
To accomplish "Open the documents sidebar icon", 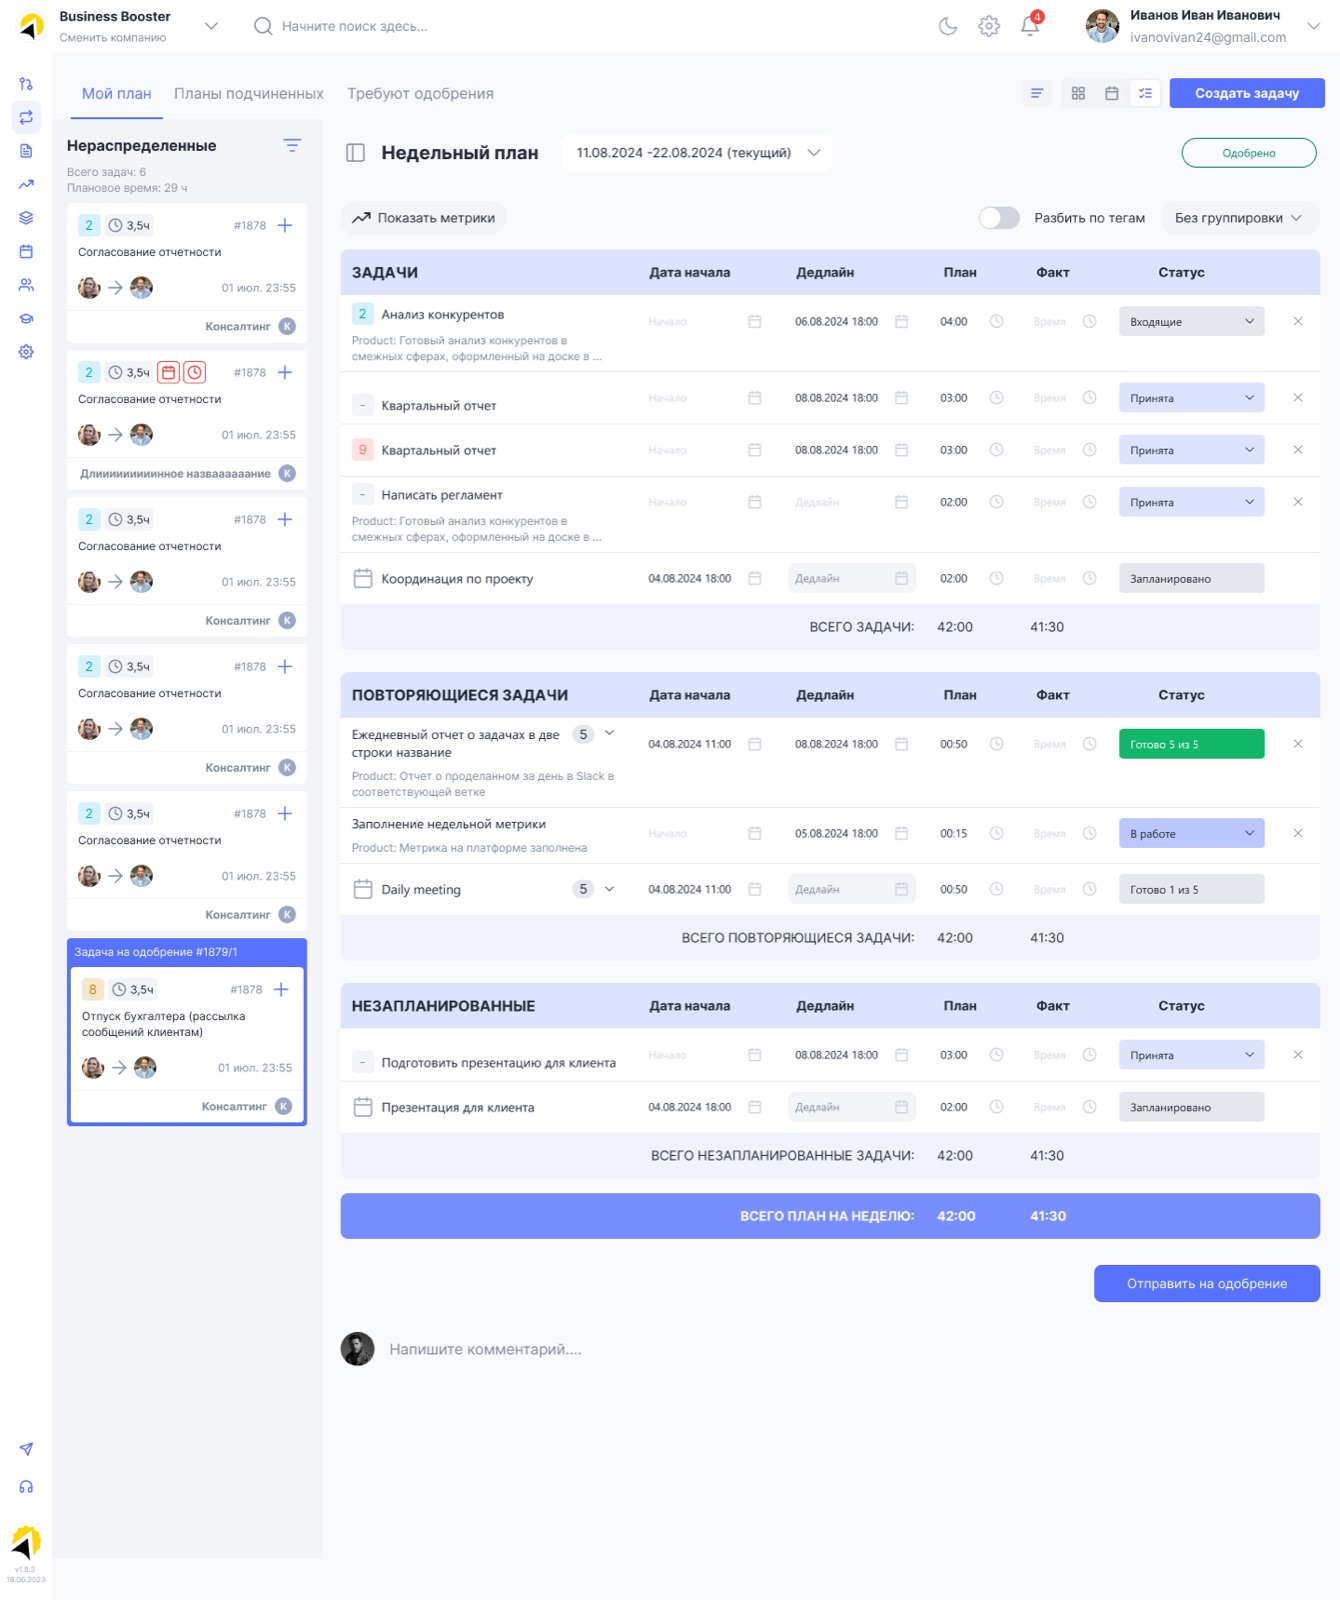I will tap(26, 151).
